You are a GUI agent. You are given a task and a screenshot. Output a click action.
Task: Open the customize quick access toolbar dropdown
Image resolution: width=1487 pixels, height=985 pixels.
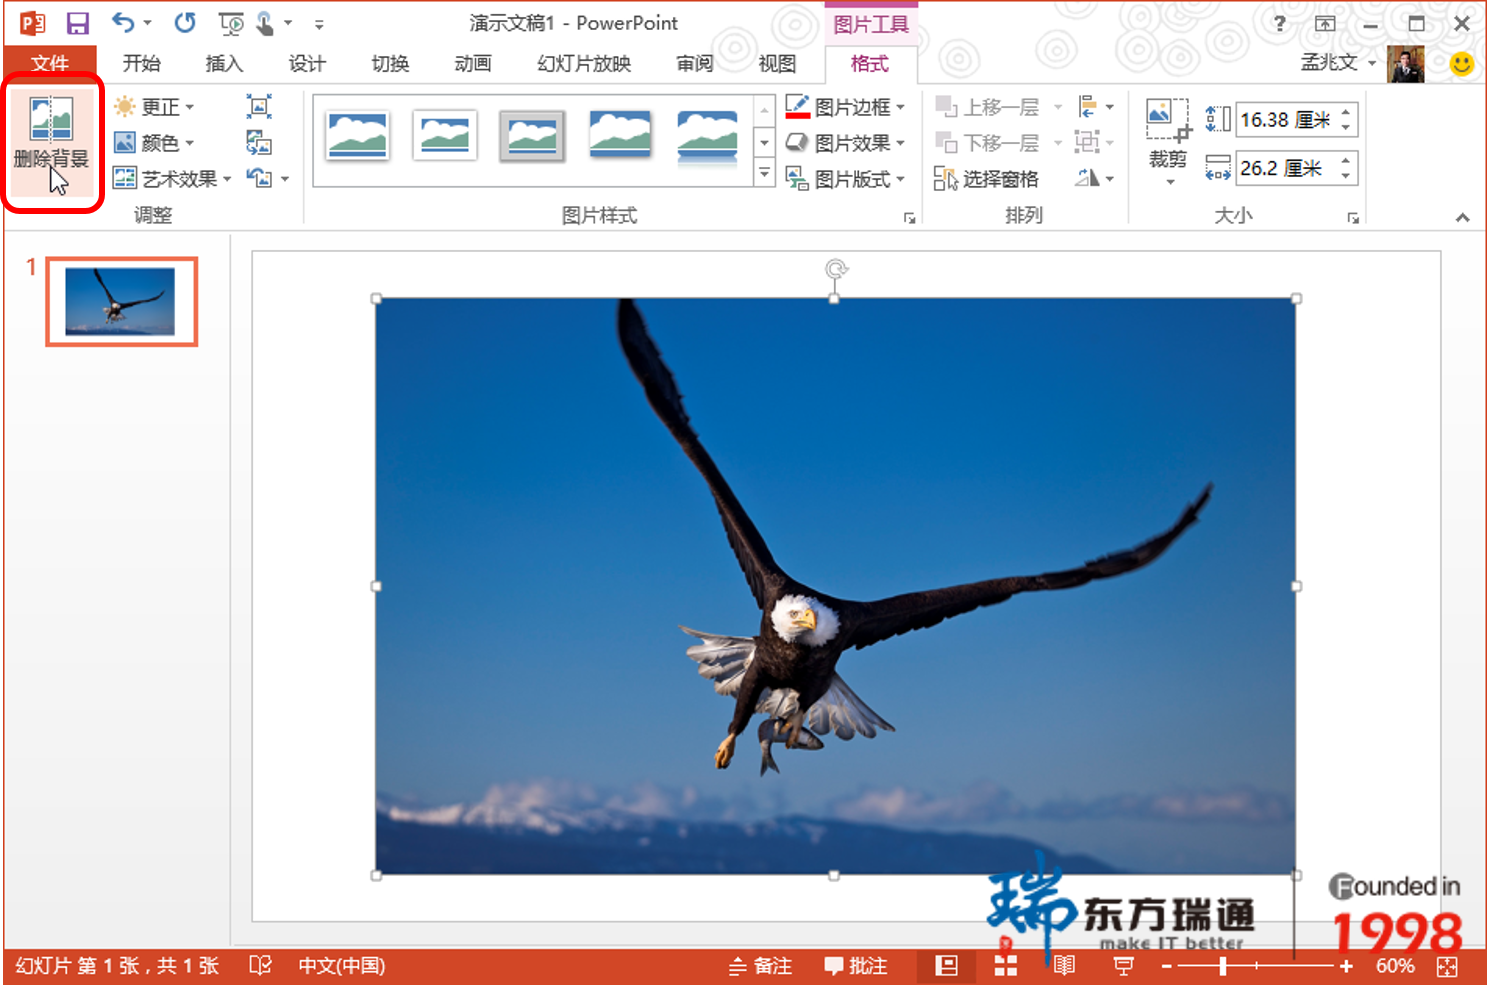point(319,24)
